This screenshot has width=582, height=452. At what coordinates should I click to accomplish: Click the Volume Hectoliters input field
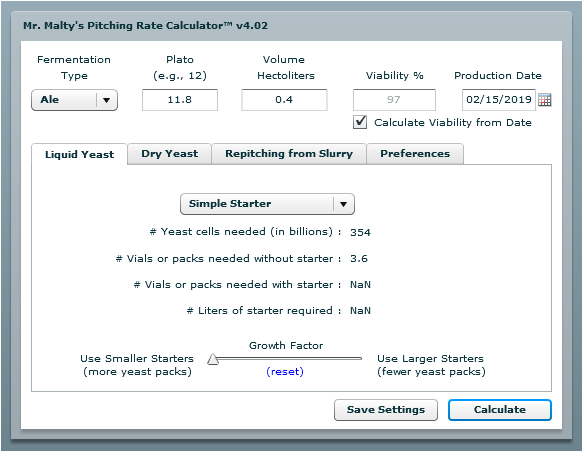pos(284,100)
